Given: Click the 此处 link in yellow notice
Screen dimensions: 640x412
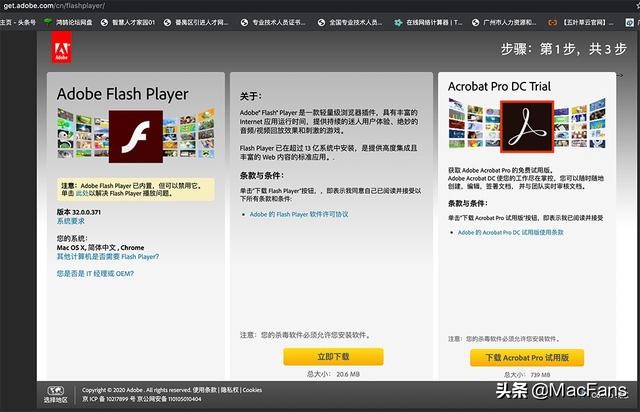Looking at the screenshot, I should [x=82, y=193].
